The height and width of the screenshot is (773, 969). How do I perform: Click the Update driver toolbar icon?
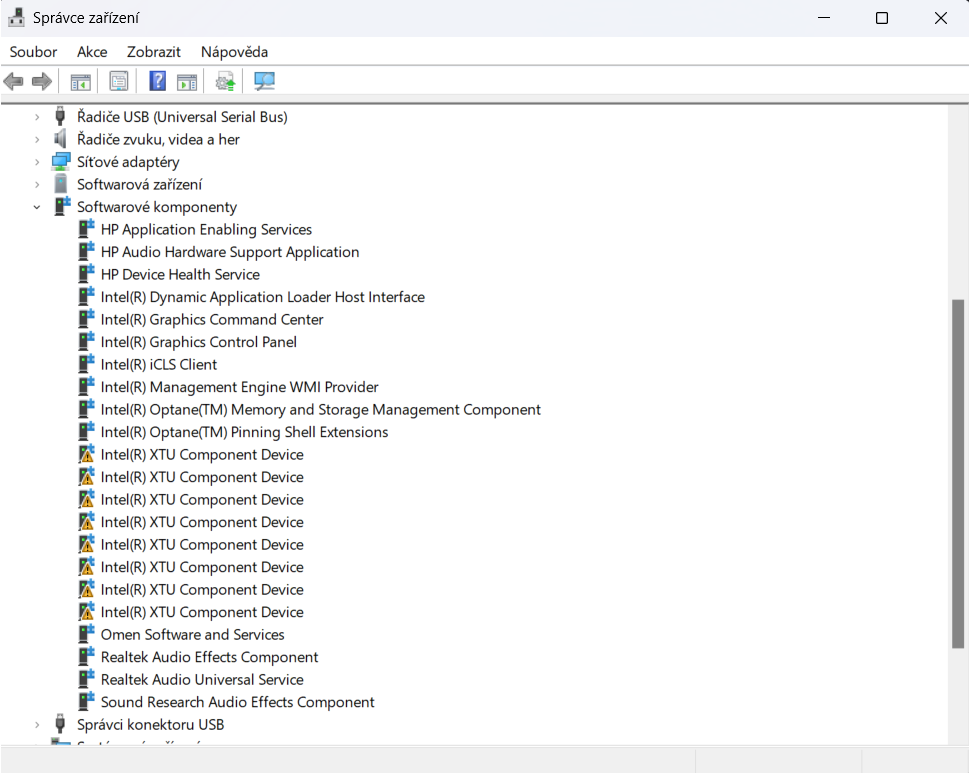tap(226, 81)
